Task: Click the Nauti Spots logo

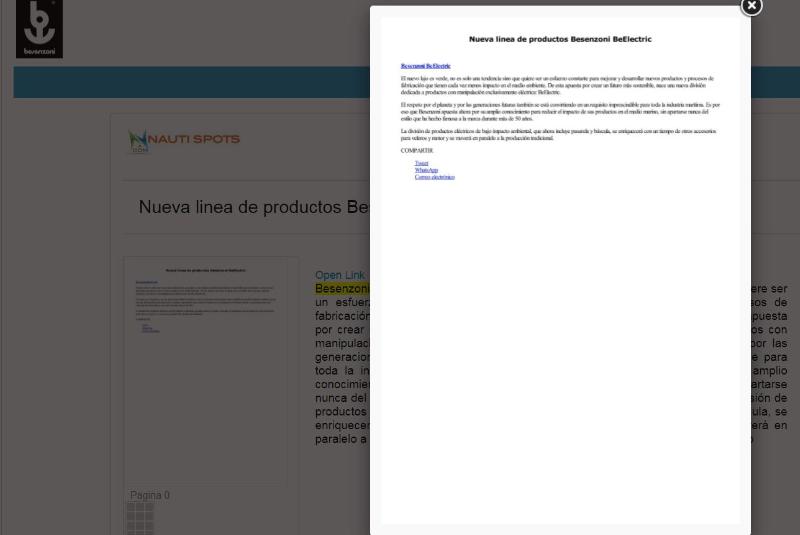Action: (x=185, y=140)
